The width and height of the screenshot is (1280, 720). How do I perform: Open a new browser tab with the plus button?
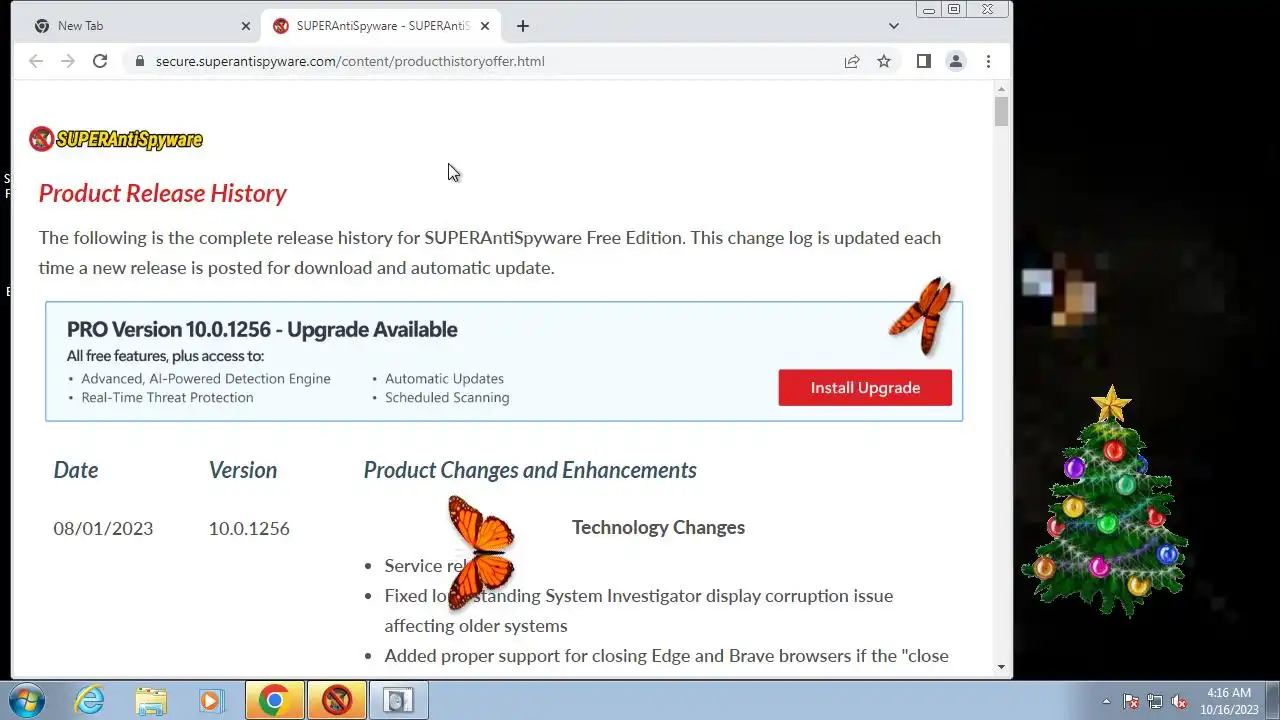tap(523, 26)
